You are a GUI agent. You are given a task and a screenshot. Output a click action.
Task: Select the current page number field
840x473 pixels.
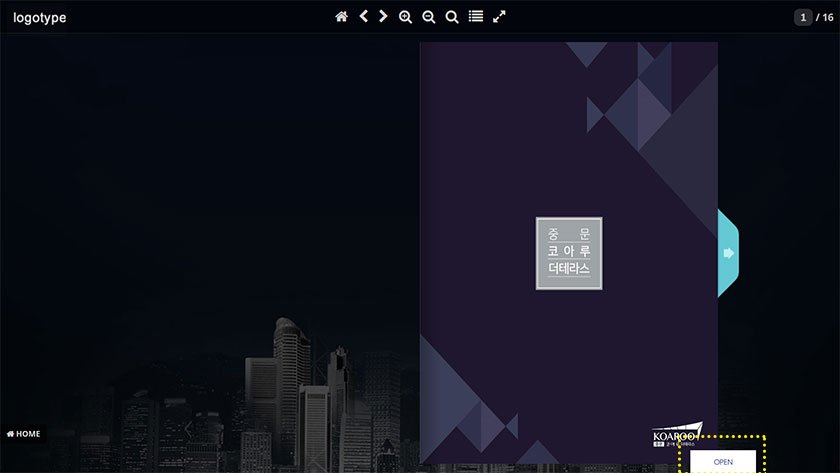(x=803, y=18)
